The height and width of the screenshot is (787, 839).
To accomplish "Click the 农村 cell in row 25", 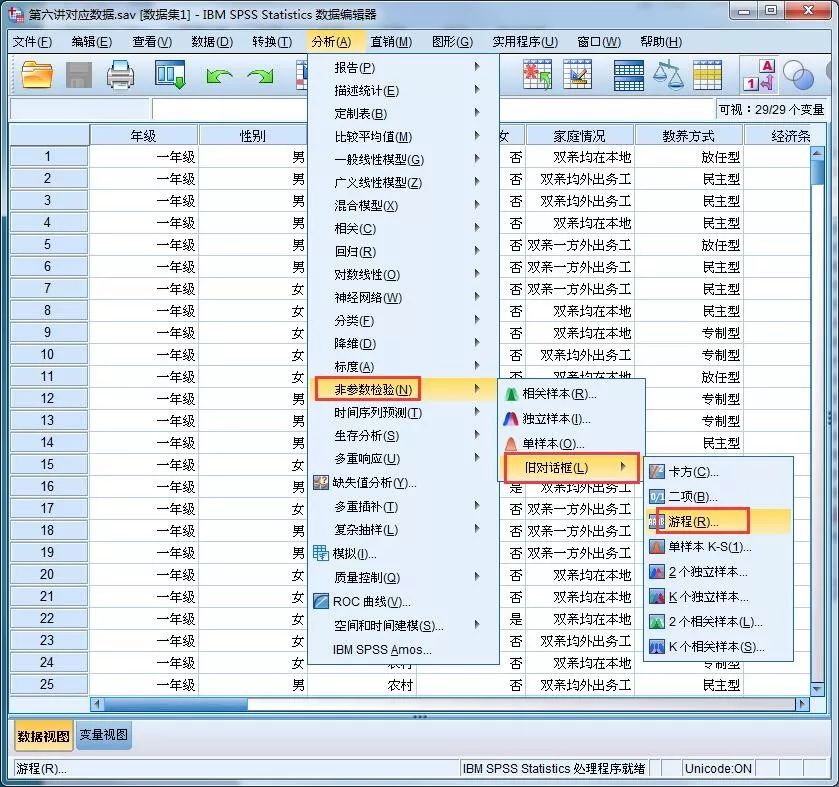I will pos(362,685).
